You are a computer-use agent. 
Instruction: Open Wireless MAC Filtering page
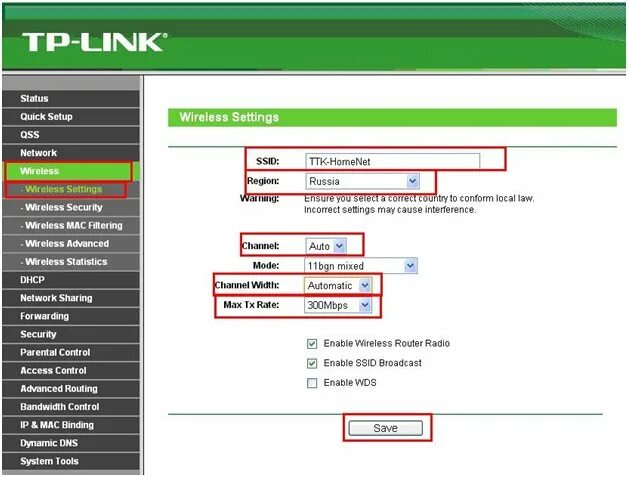click(71, 225)
